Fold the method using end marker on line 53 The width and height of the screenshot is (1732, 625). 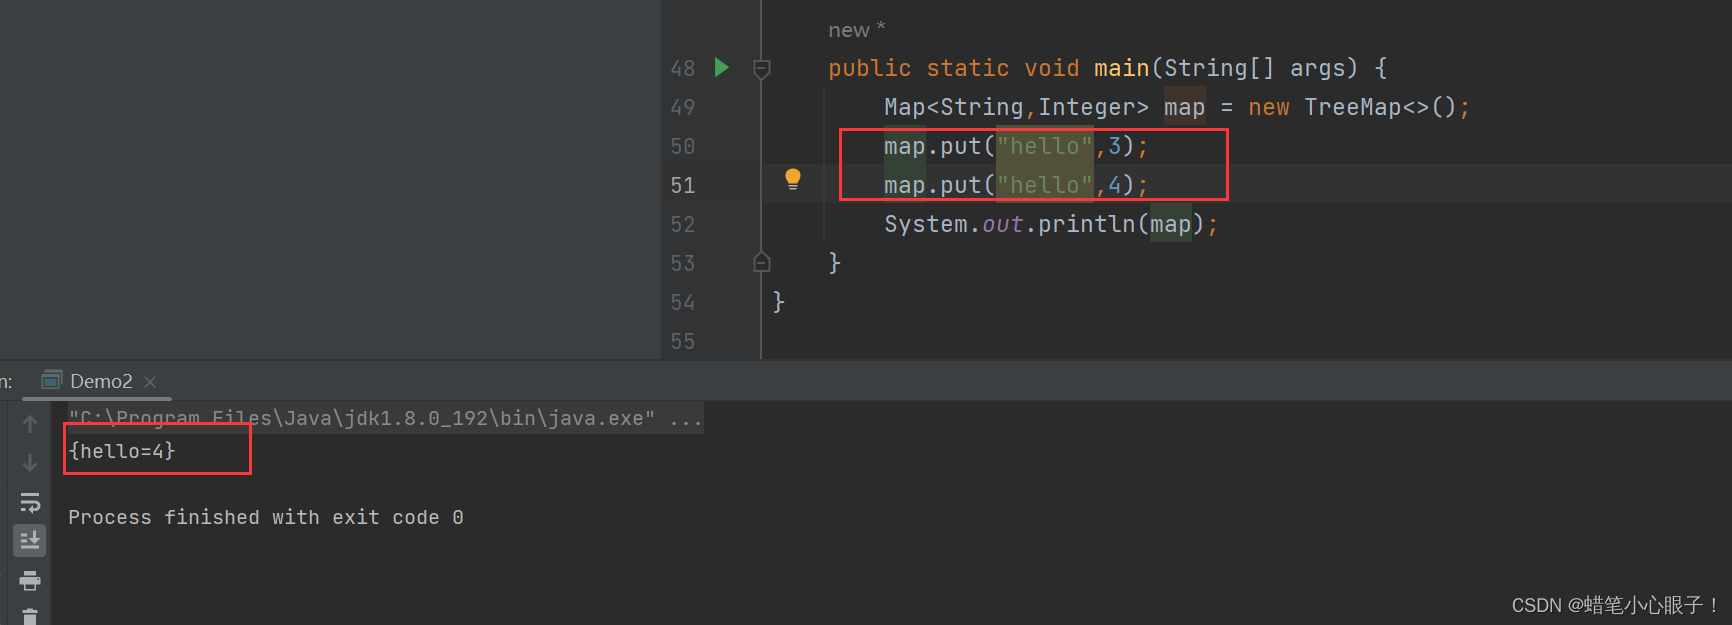point(762,262)
